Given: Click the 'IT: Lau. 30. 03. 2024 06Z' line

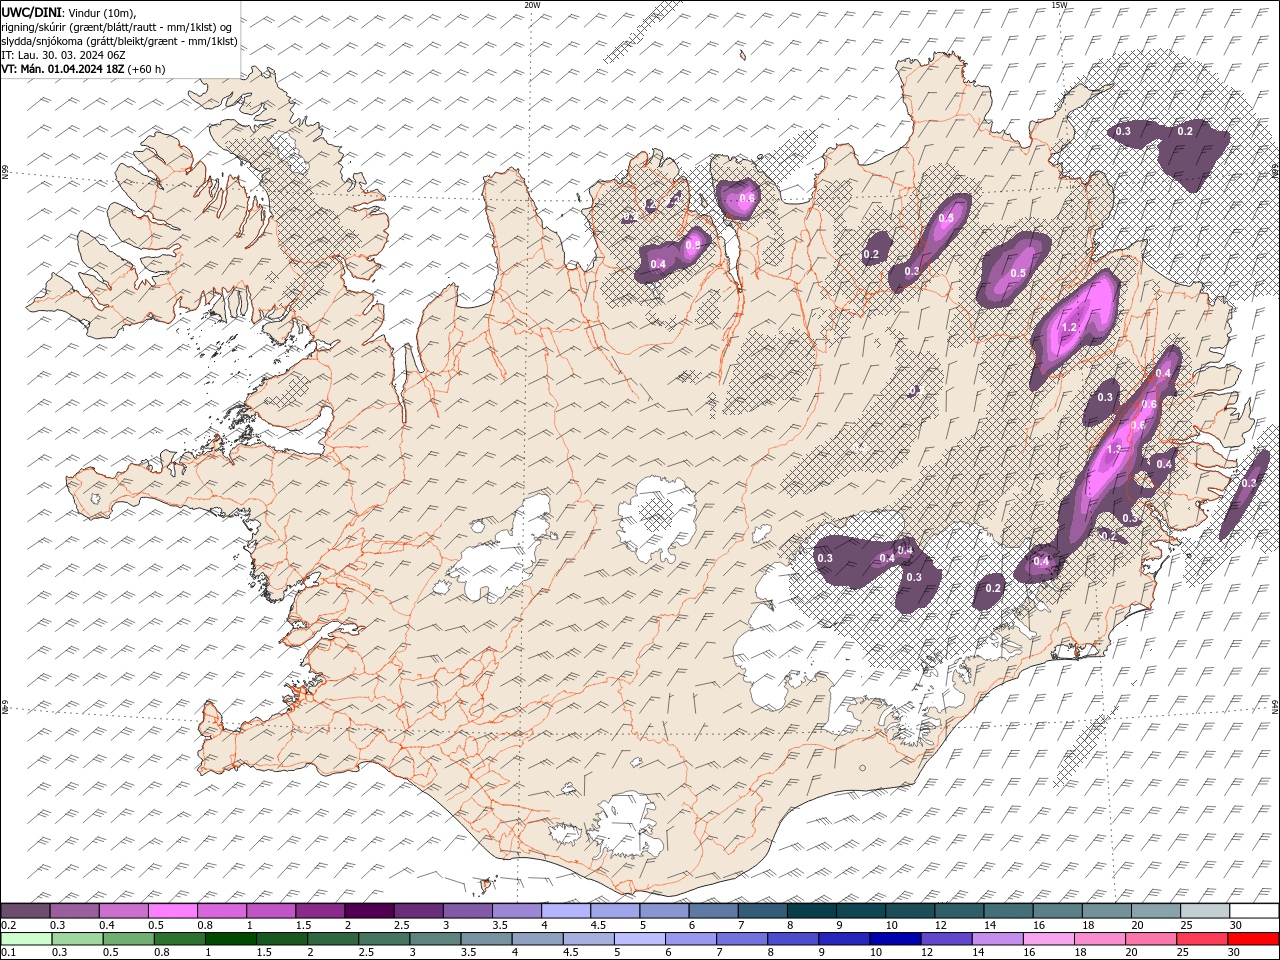Looking at the screenshot, I should (x=64, y=55).
